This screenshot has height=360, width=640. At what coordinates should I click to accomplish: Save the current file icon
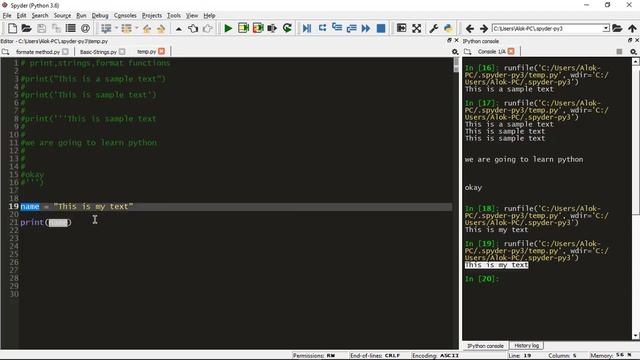click(x=41, y=28)
